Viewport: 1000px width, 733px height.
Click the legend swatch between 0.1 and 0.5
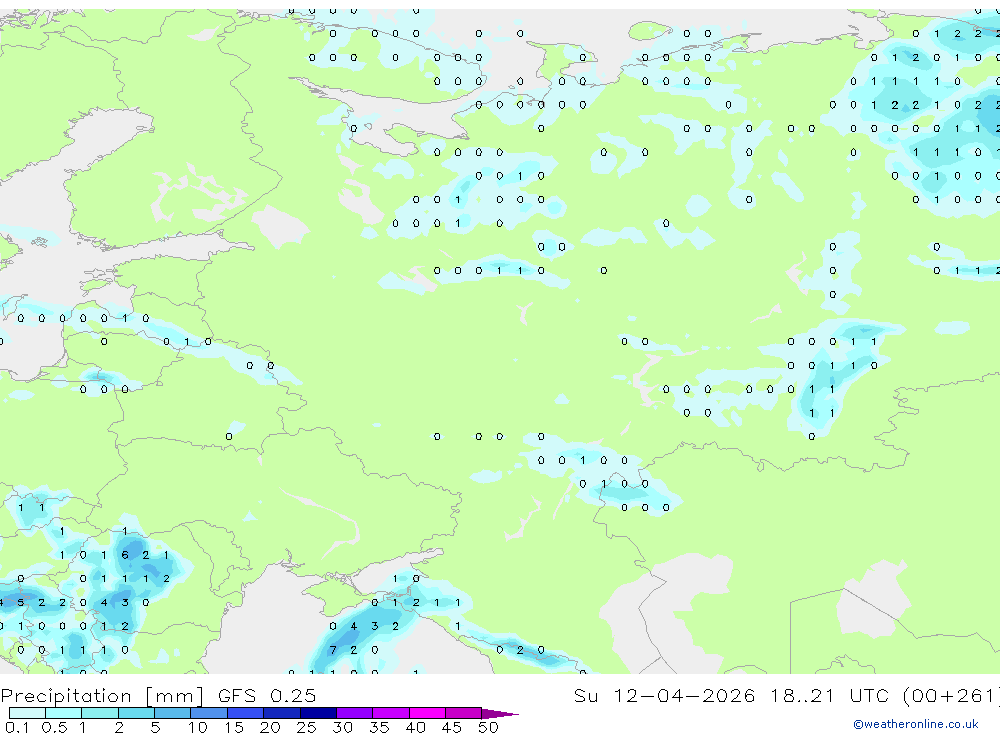27,713
